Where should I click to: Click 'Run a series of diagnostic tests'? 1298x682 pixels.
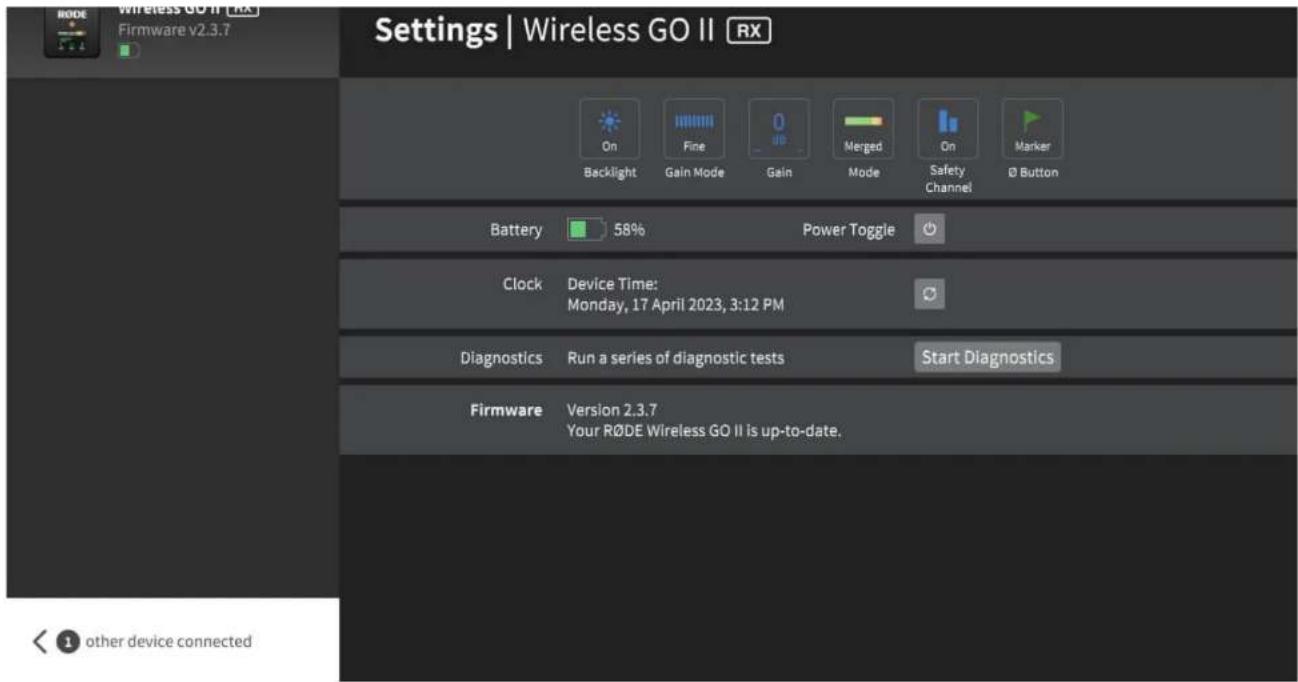pyautogui.click(x=675, y=358)
